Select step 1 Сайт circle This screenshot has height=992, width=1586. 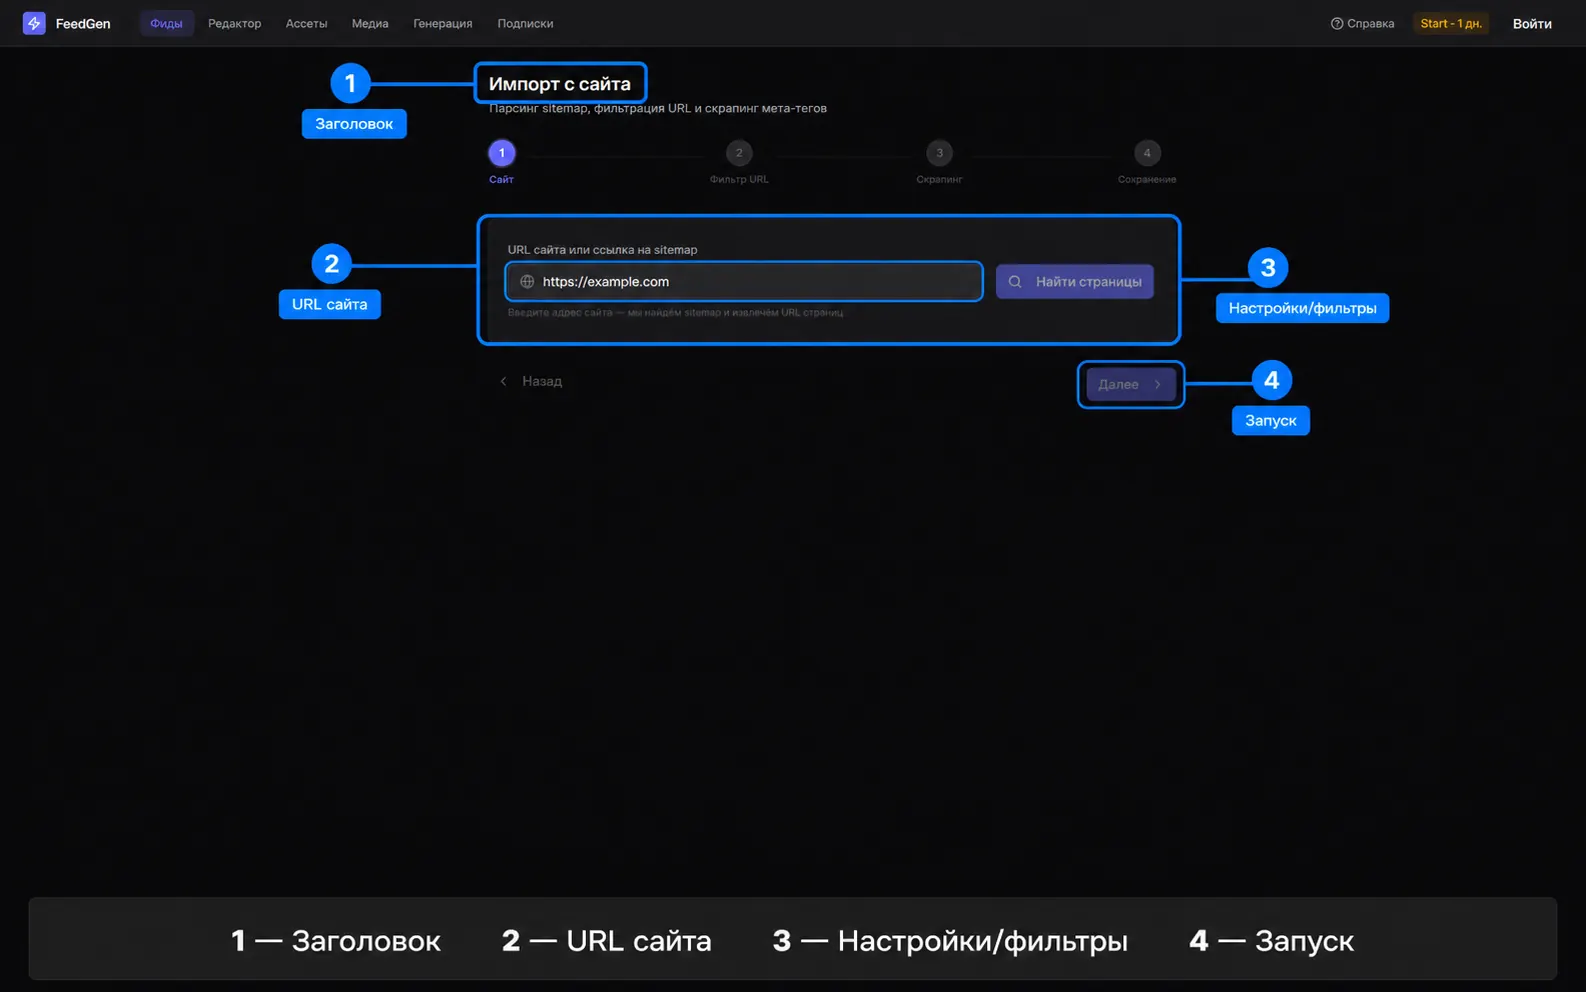pos(502,153)
